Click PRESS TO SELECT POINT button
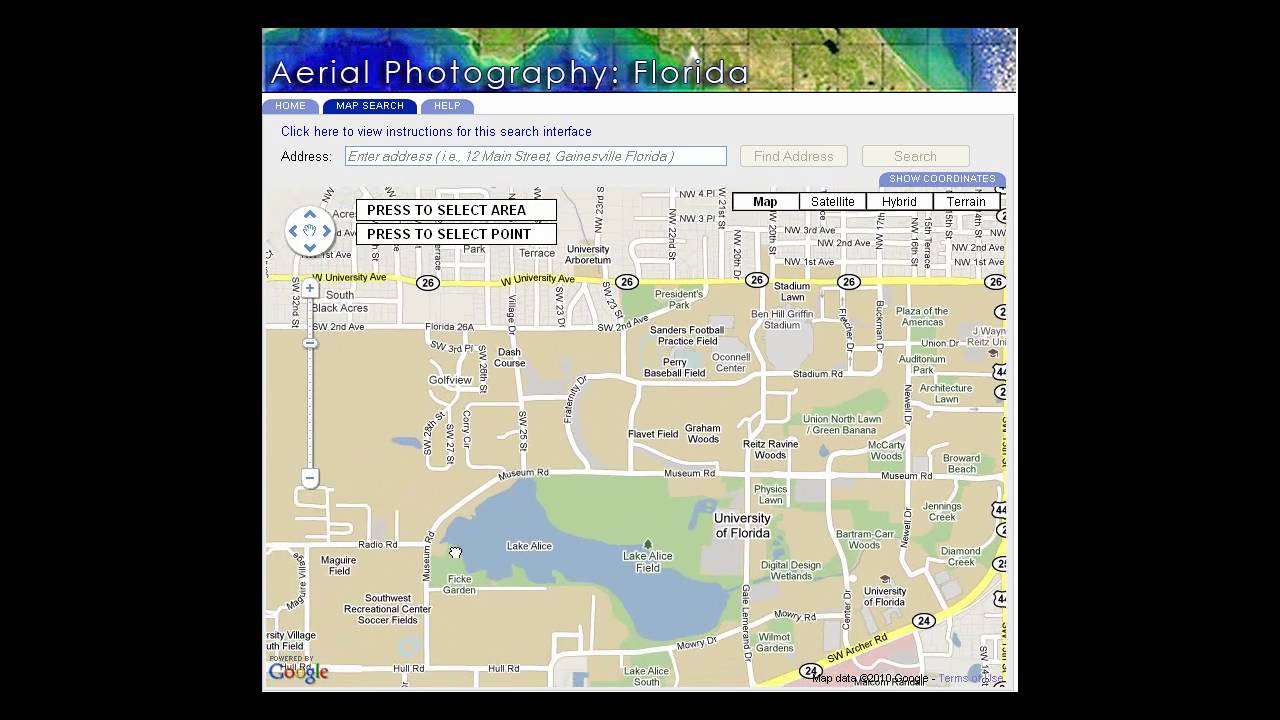The height and width of the screenshot is (720, 1280). [x=456, y=234]
